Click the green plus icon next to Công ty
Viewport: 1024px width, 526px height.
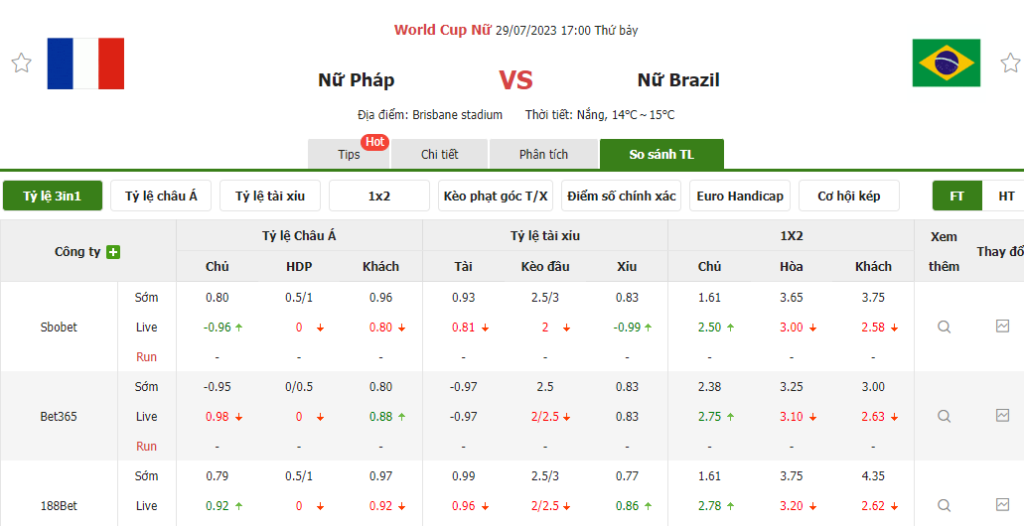pos(113,252)
